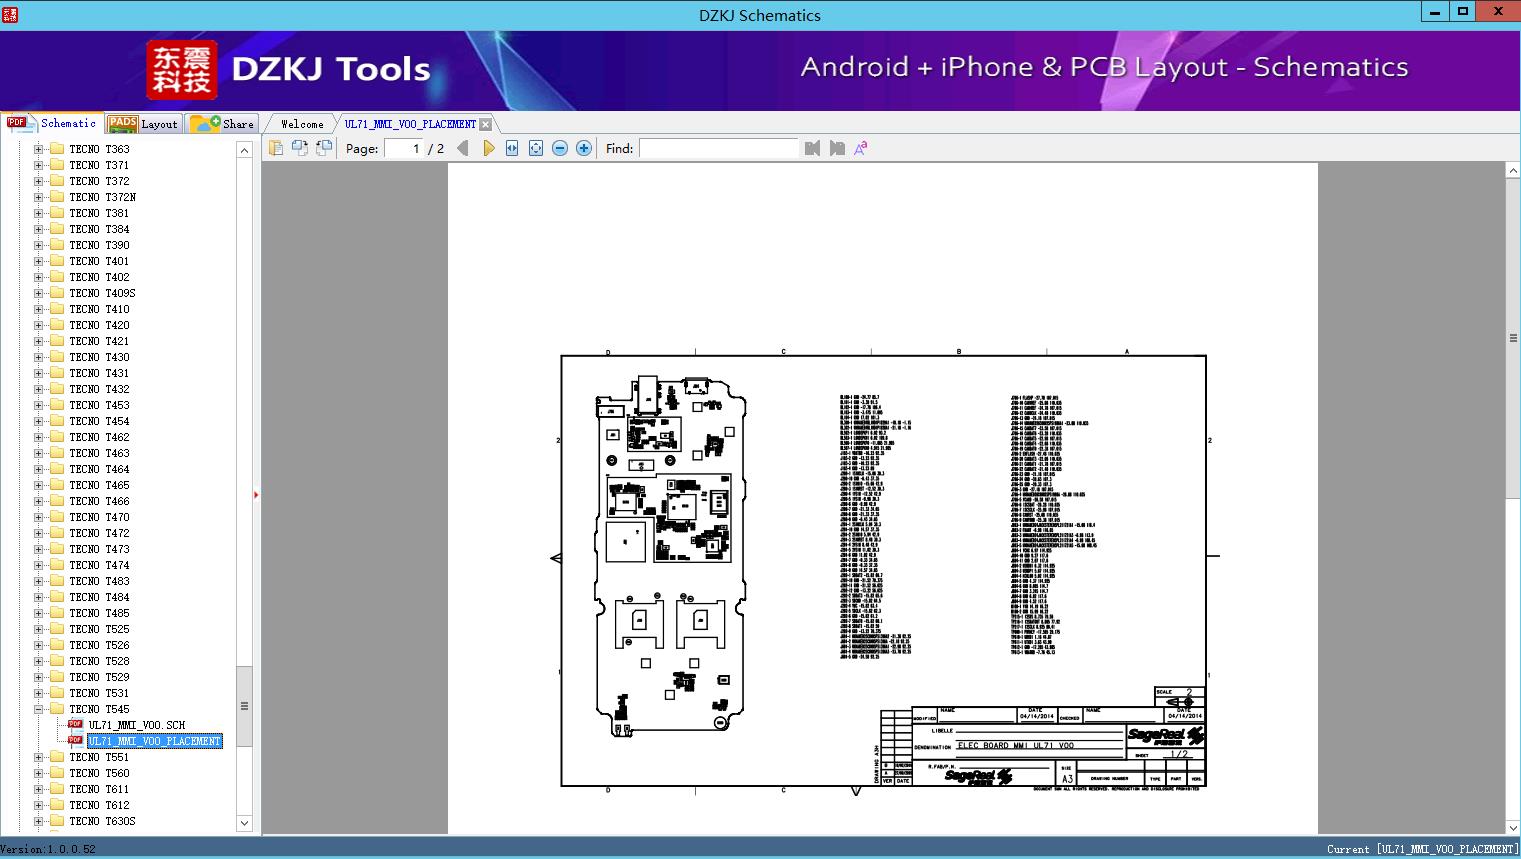The image size is (1521, 859).
Task: Click the tree panel scrollbar thumb
Action: pyautogui.click(x=244, y=706)
